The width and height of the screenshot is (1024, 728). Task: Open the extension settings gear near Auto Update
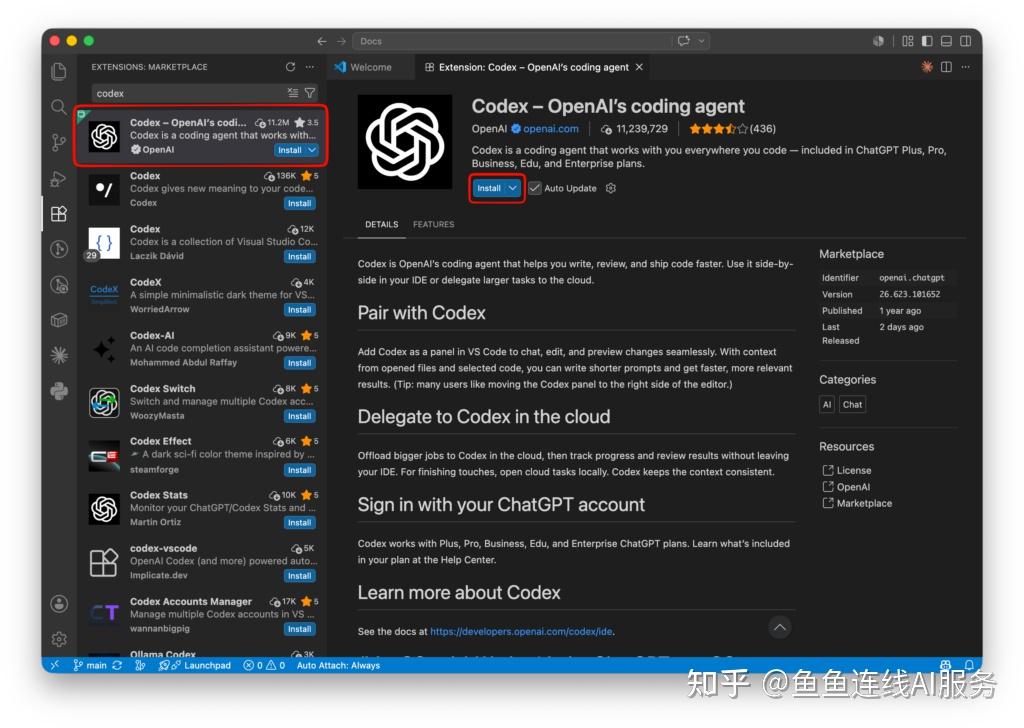pyautogui.click(x=611, y=188)
